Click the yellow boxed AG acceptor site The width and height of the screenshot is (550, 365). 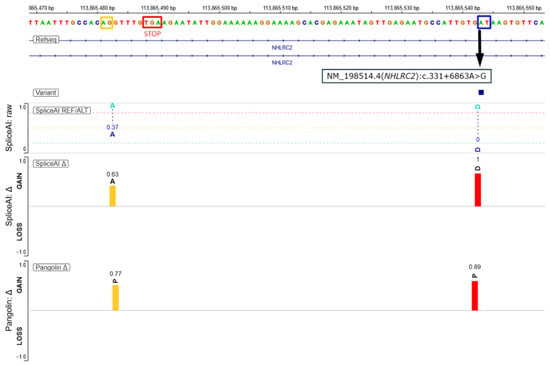(x=107, y=22)
